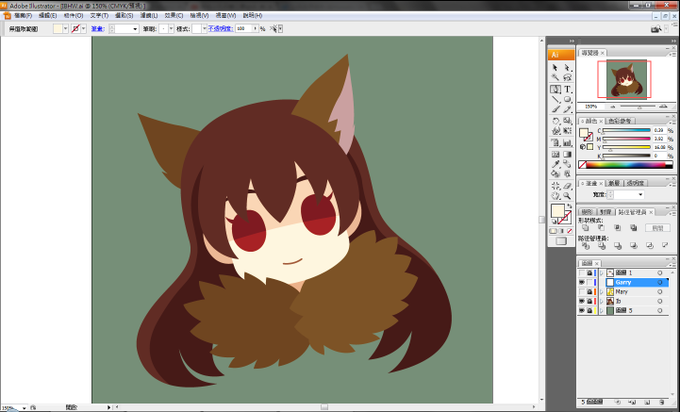Select the Type tool
680x412 pixels.
pyautogui.click(x=567, y=89)
